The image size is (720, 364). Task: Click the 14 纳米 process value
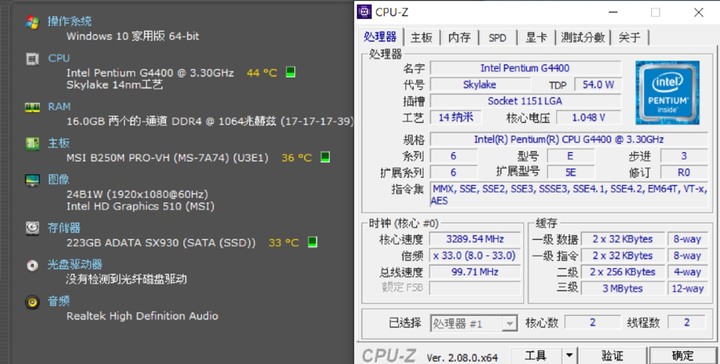coord(456,117)
